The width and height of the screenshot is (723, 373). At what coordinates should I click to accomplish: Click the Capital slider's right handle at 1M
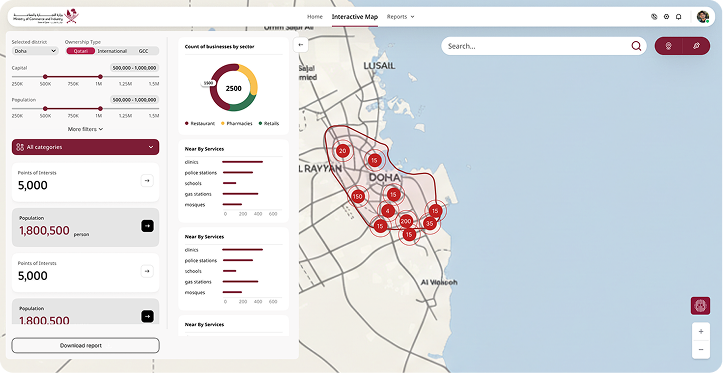click(100, 77)
